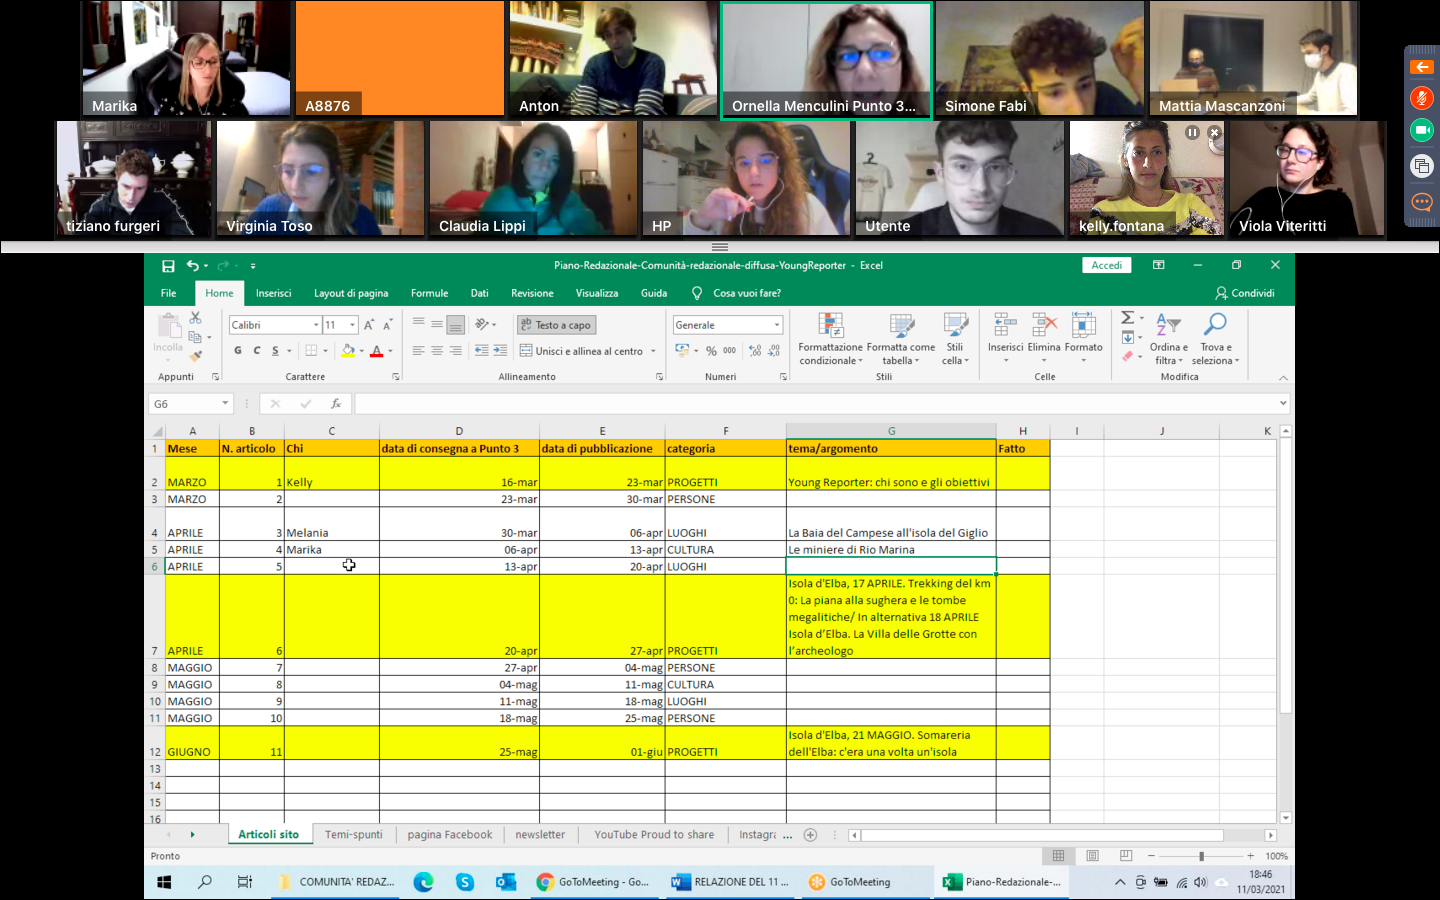Open the pagina Facebook sheet tab
Viewport: 1440px width, 900px height.
click(450, 835)
